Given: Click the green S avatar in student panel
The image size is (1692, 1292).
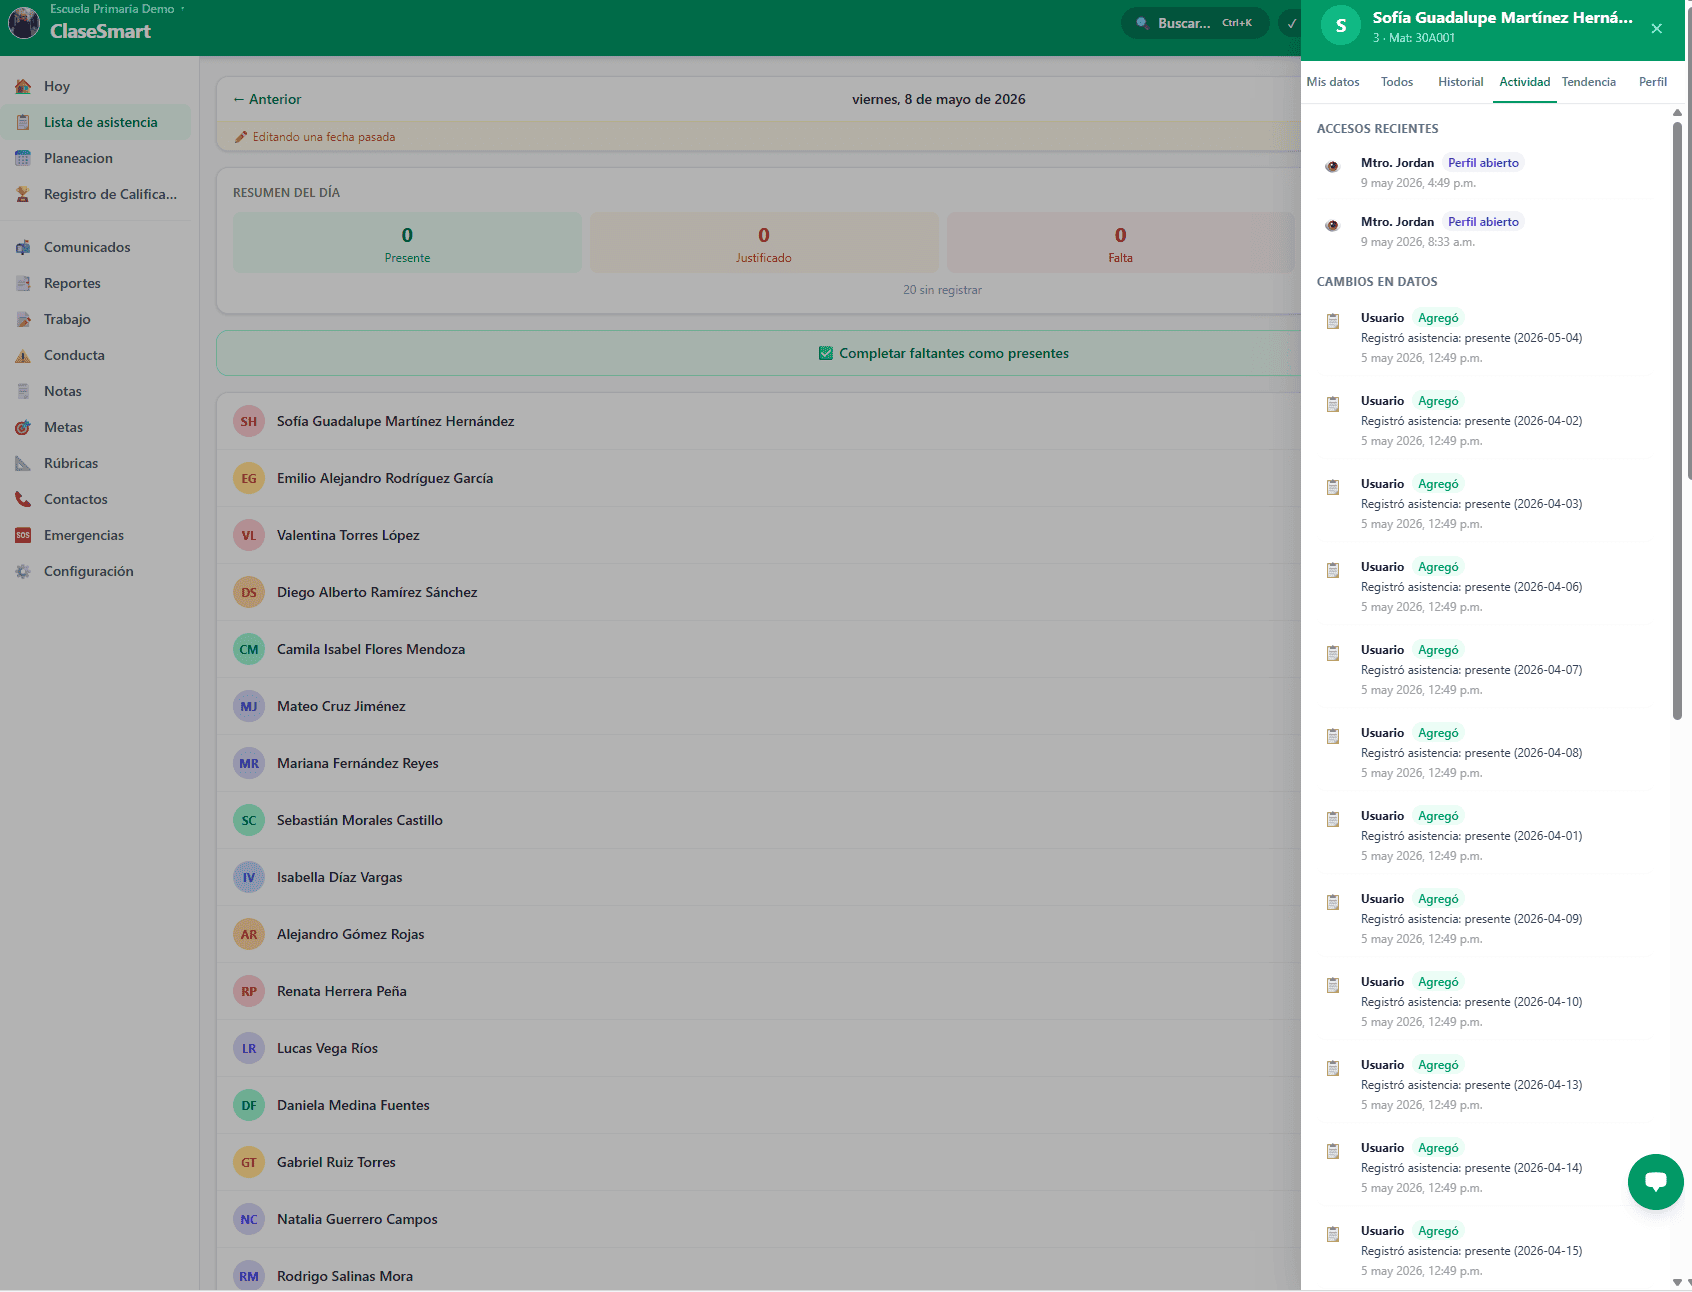Looking at the screenshot, I should click(1341, 26).
